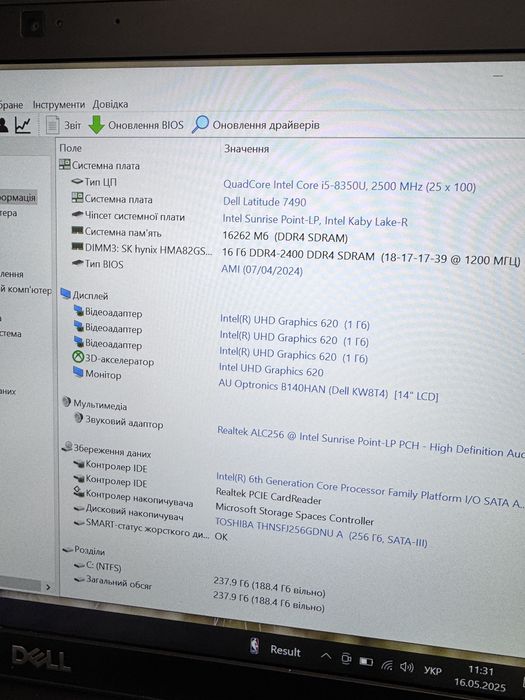Viewport: 525px width, 700px height.
Task: Click the Системна плата section icon
Action: point(65,165)
